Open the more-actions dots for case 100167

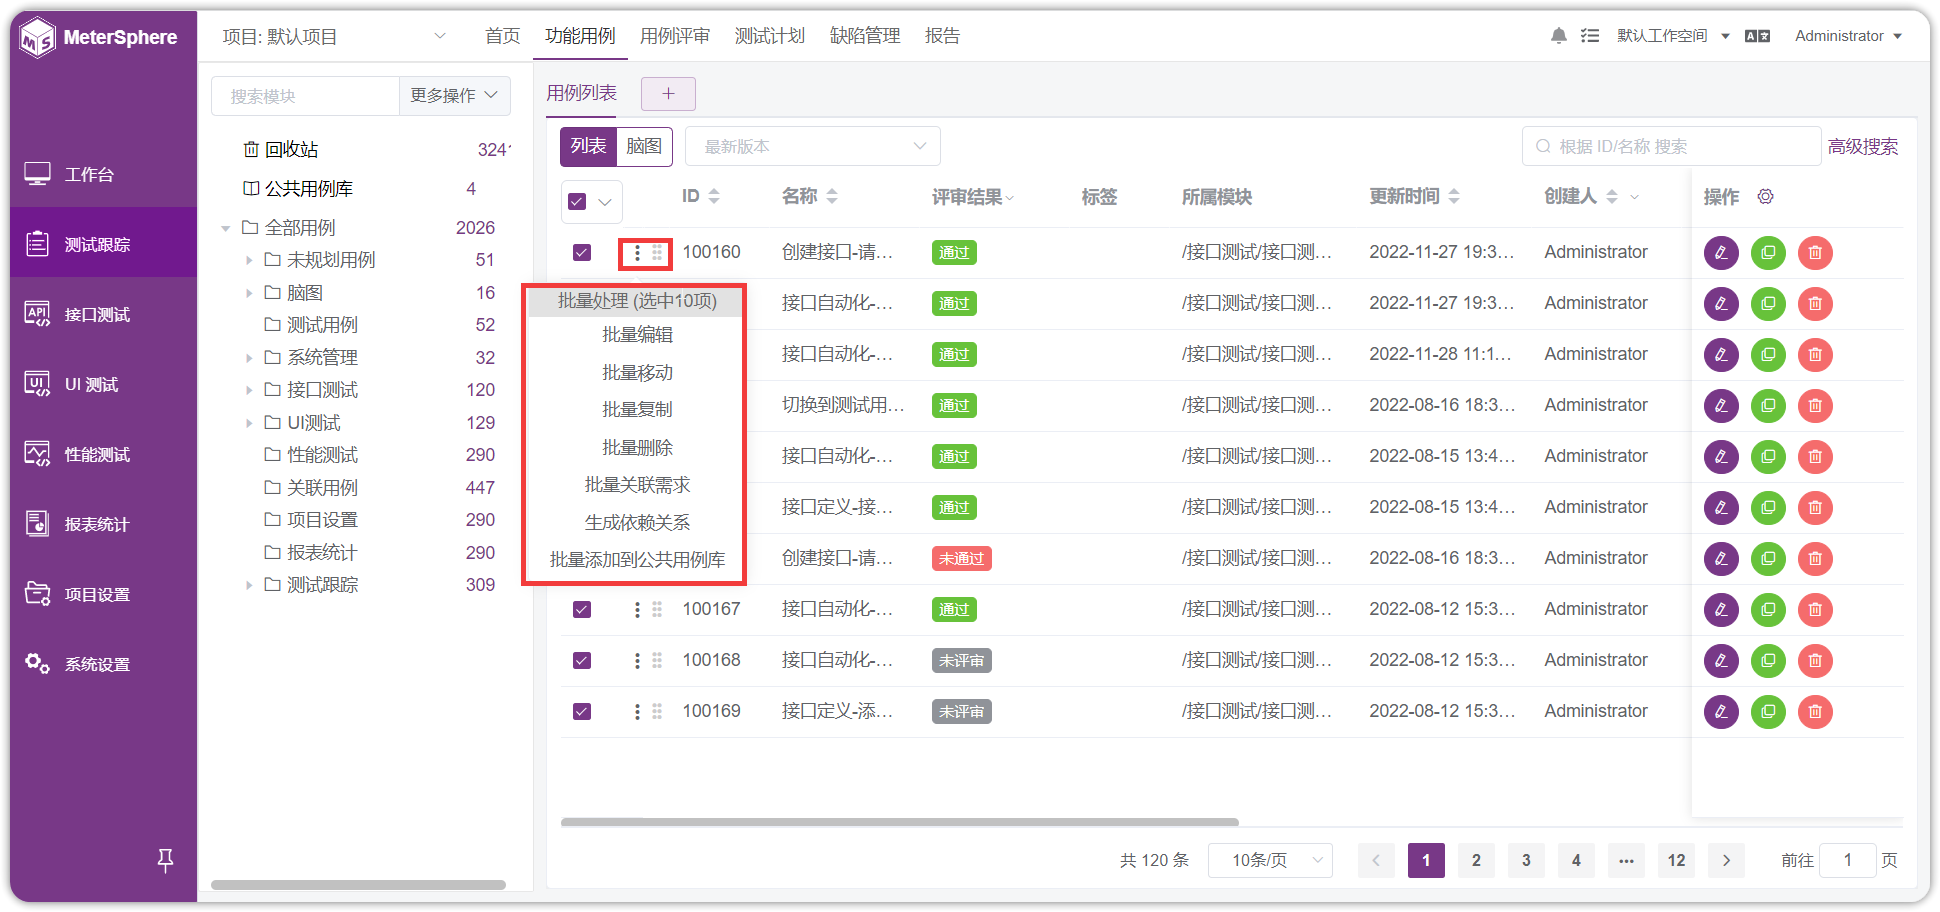[637, 609]
